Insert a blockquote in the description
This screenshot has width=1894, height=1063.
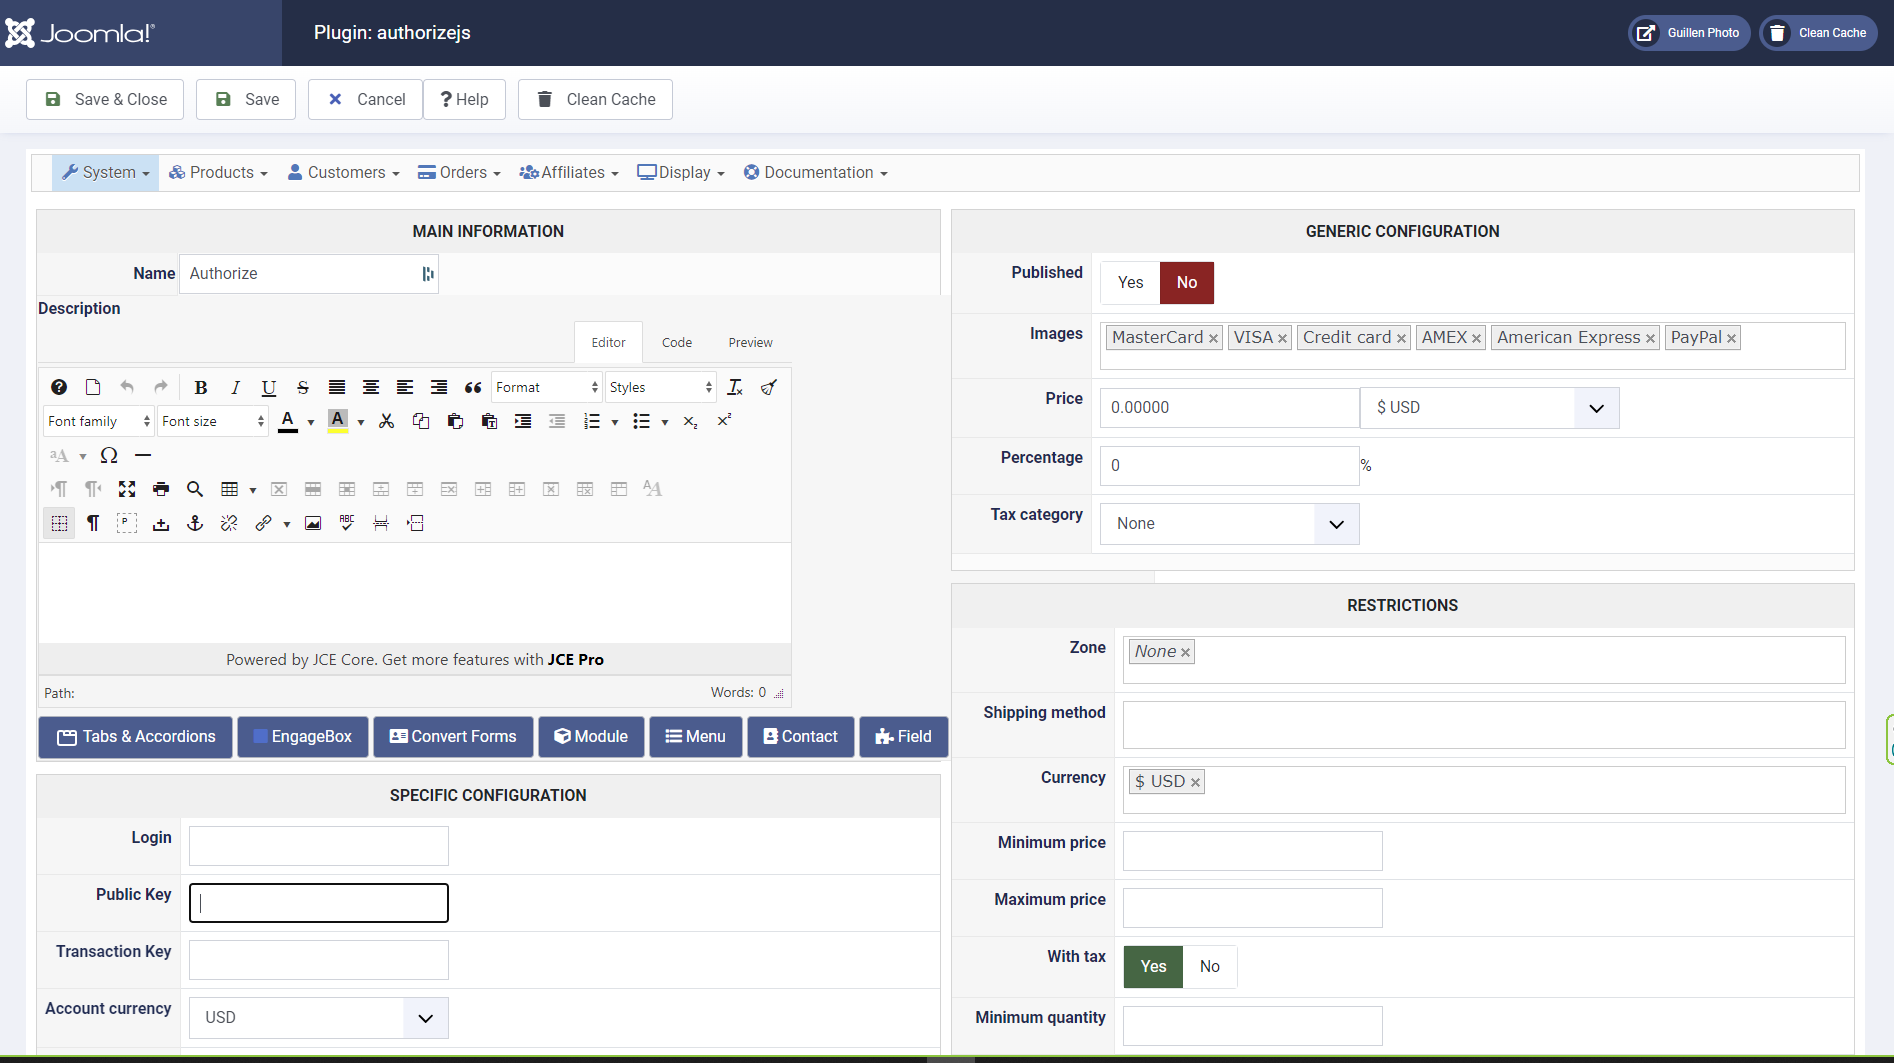click(x=473, y=388)
